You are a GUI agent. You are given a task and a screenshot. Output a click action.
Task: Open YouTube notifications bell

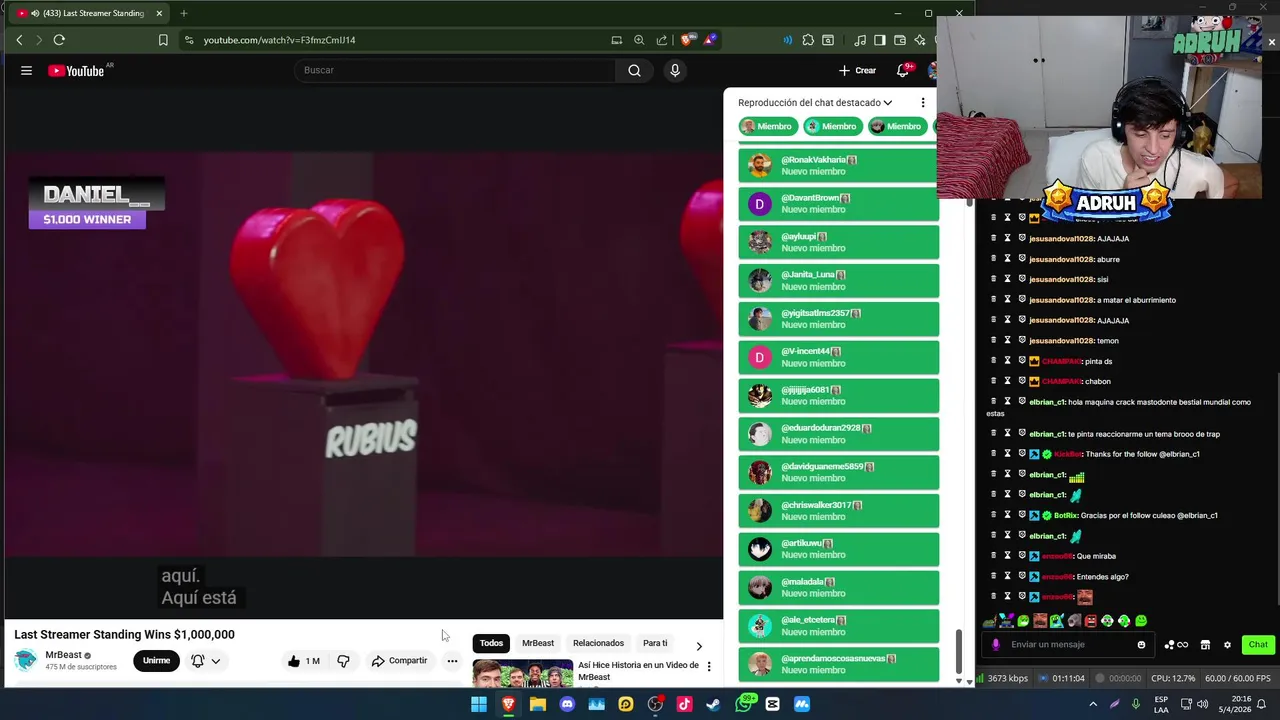point(903,70)
